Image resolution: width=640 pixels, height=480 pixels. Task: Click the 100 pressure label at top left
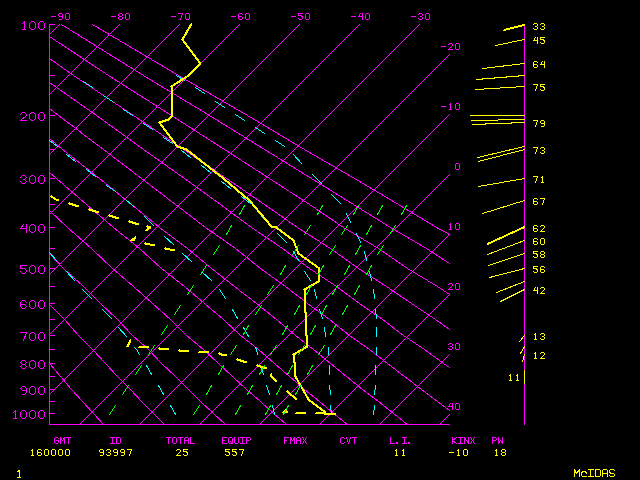[x=32, y=25]
